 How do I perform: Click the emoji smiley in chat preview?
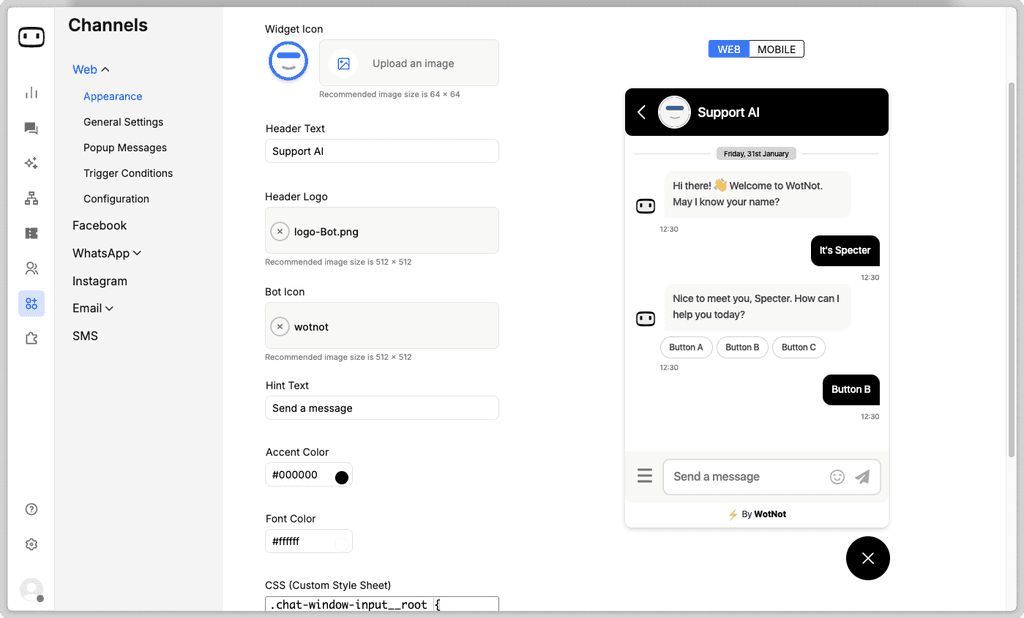837,477
